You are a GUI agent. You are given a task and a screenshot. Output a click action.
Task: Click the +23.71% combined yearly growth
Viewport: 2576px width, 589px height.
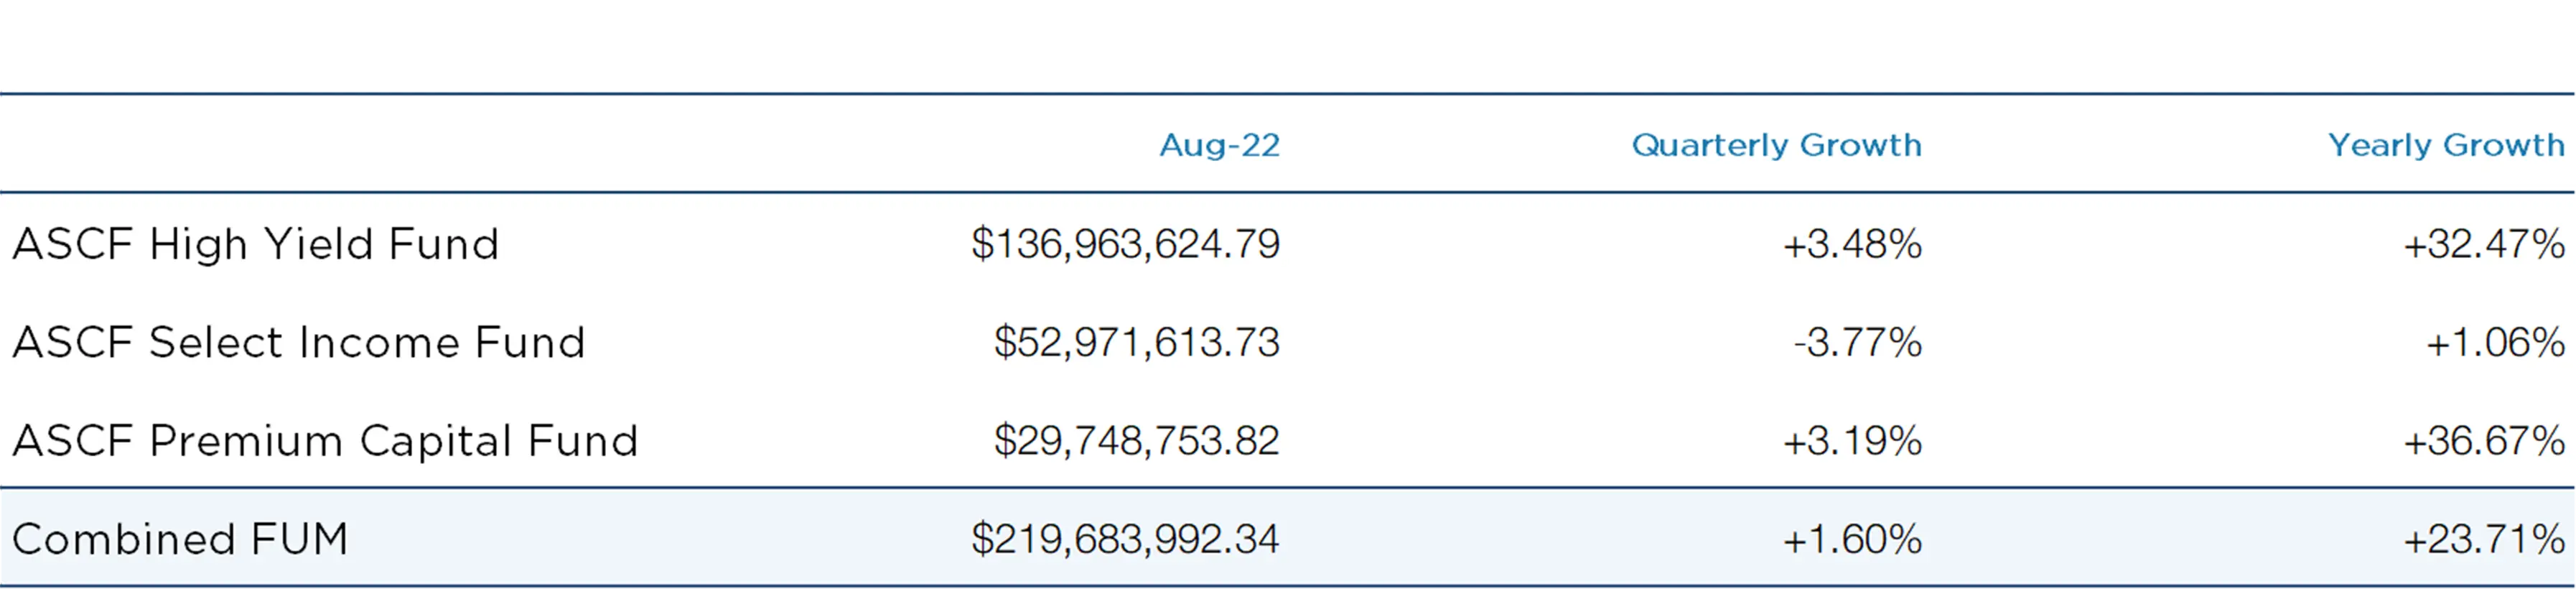[x=2484, y=539]
